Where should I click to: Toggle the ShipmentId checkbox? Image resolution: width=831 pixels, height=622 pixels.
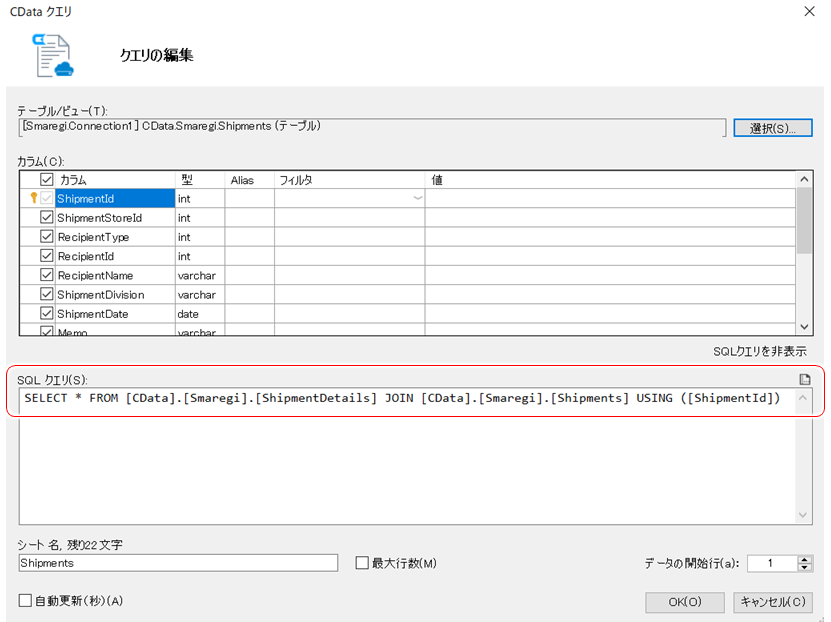coord(47,198)
